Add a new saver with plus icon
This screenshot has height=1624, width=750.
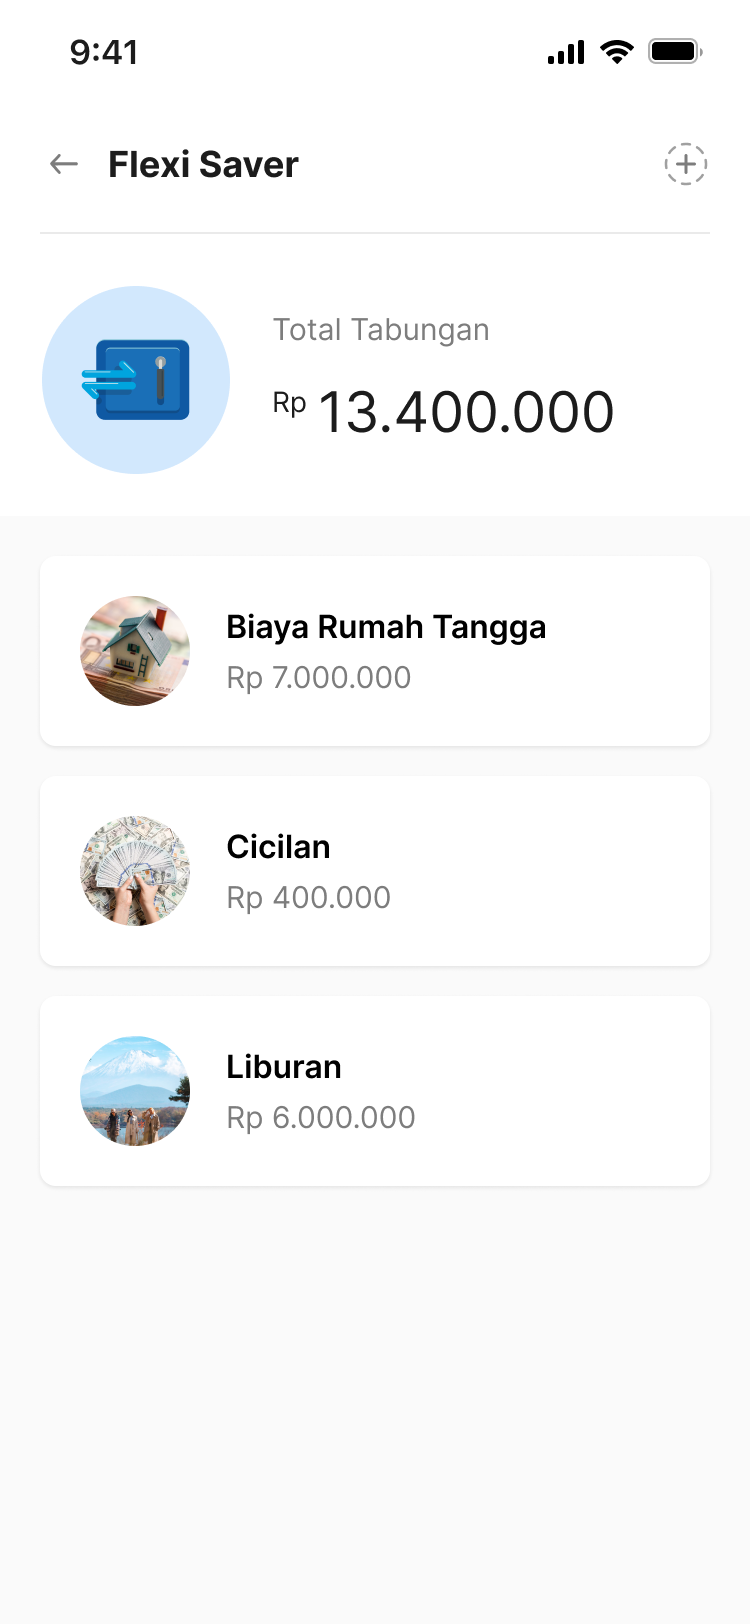point(686,164)
